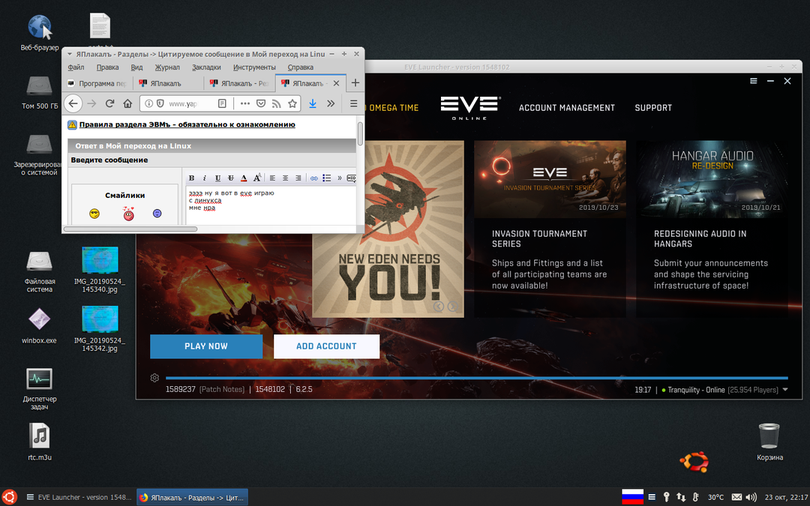Image resolution: width=810 pixels, height=506 pixels.
Task: Click the site info icon in address bar
Action: (x=149, y=104)
